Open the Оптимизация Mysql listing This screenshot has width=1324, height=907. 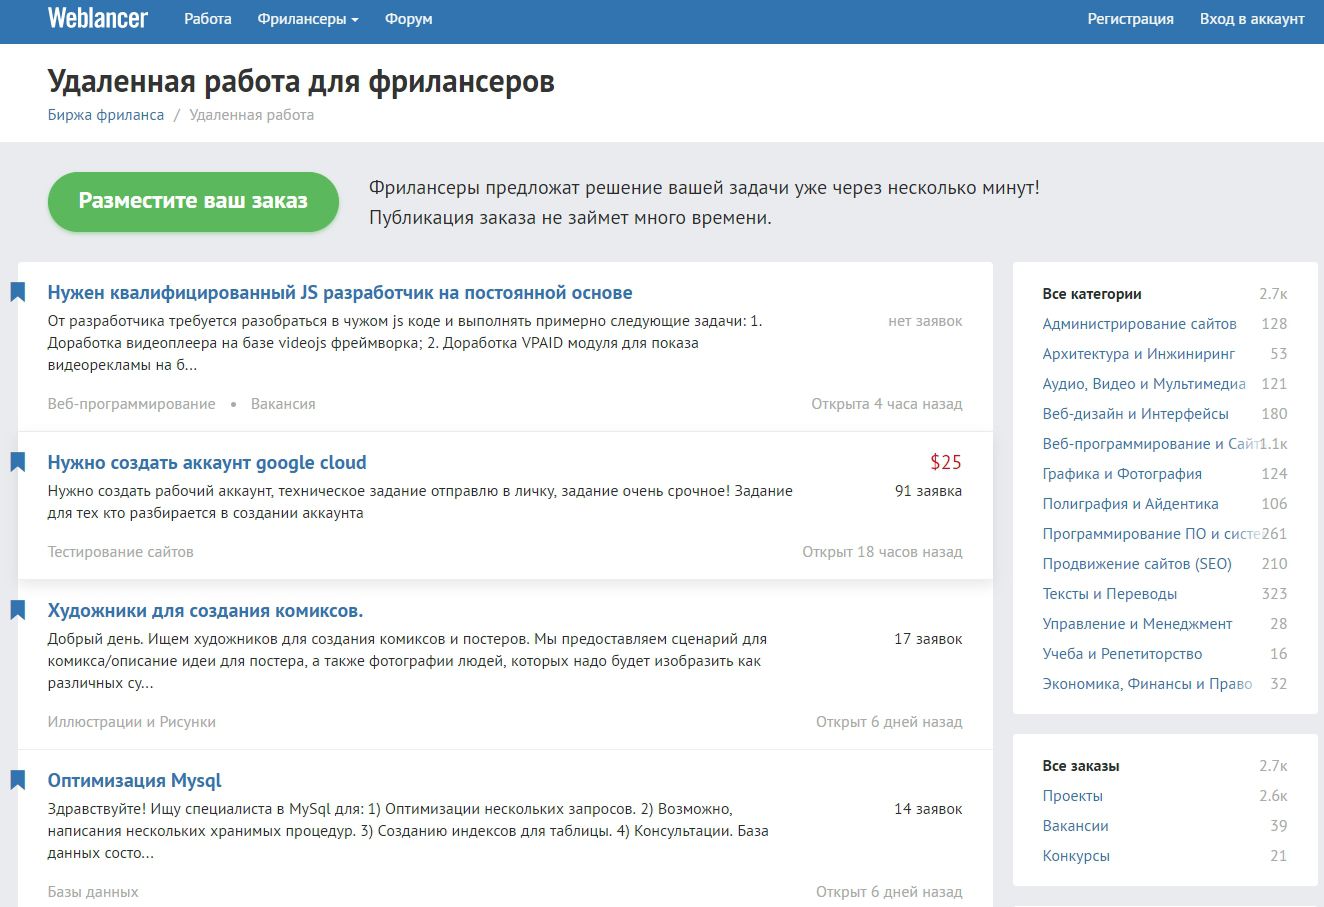click(135, 781)
